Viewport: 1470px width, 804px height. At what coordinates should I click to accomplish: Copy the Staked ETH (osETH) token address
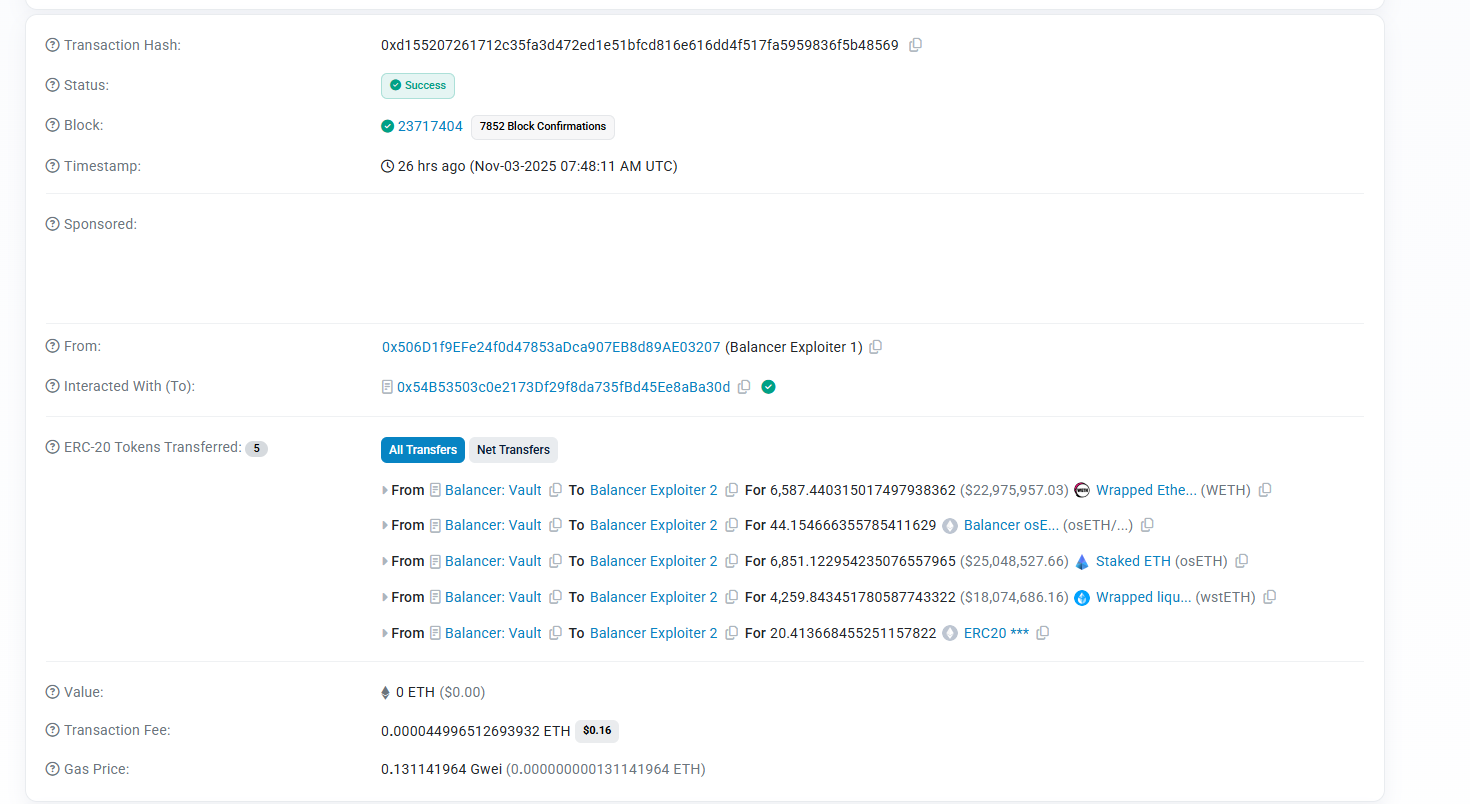click(1242, 561)
